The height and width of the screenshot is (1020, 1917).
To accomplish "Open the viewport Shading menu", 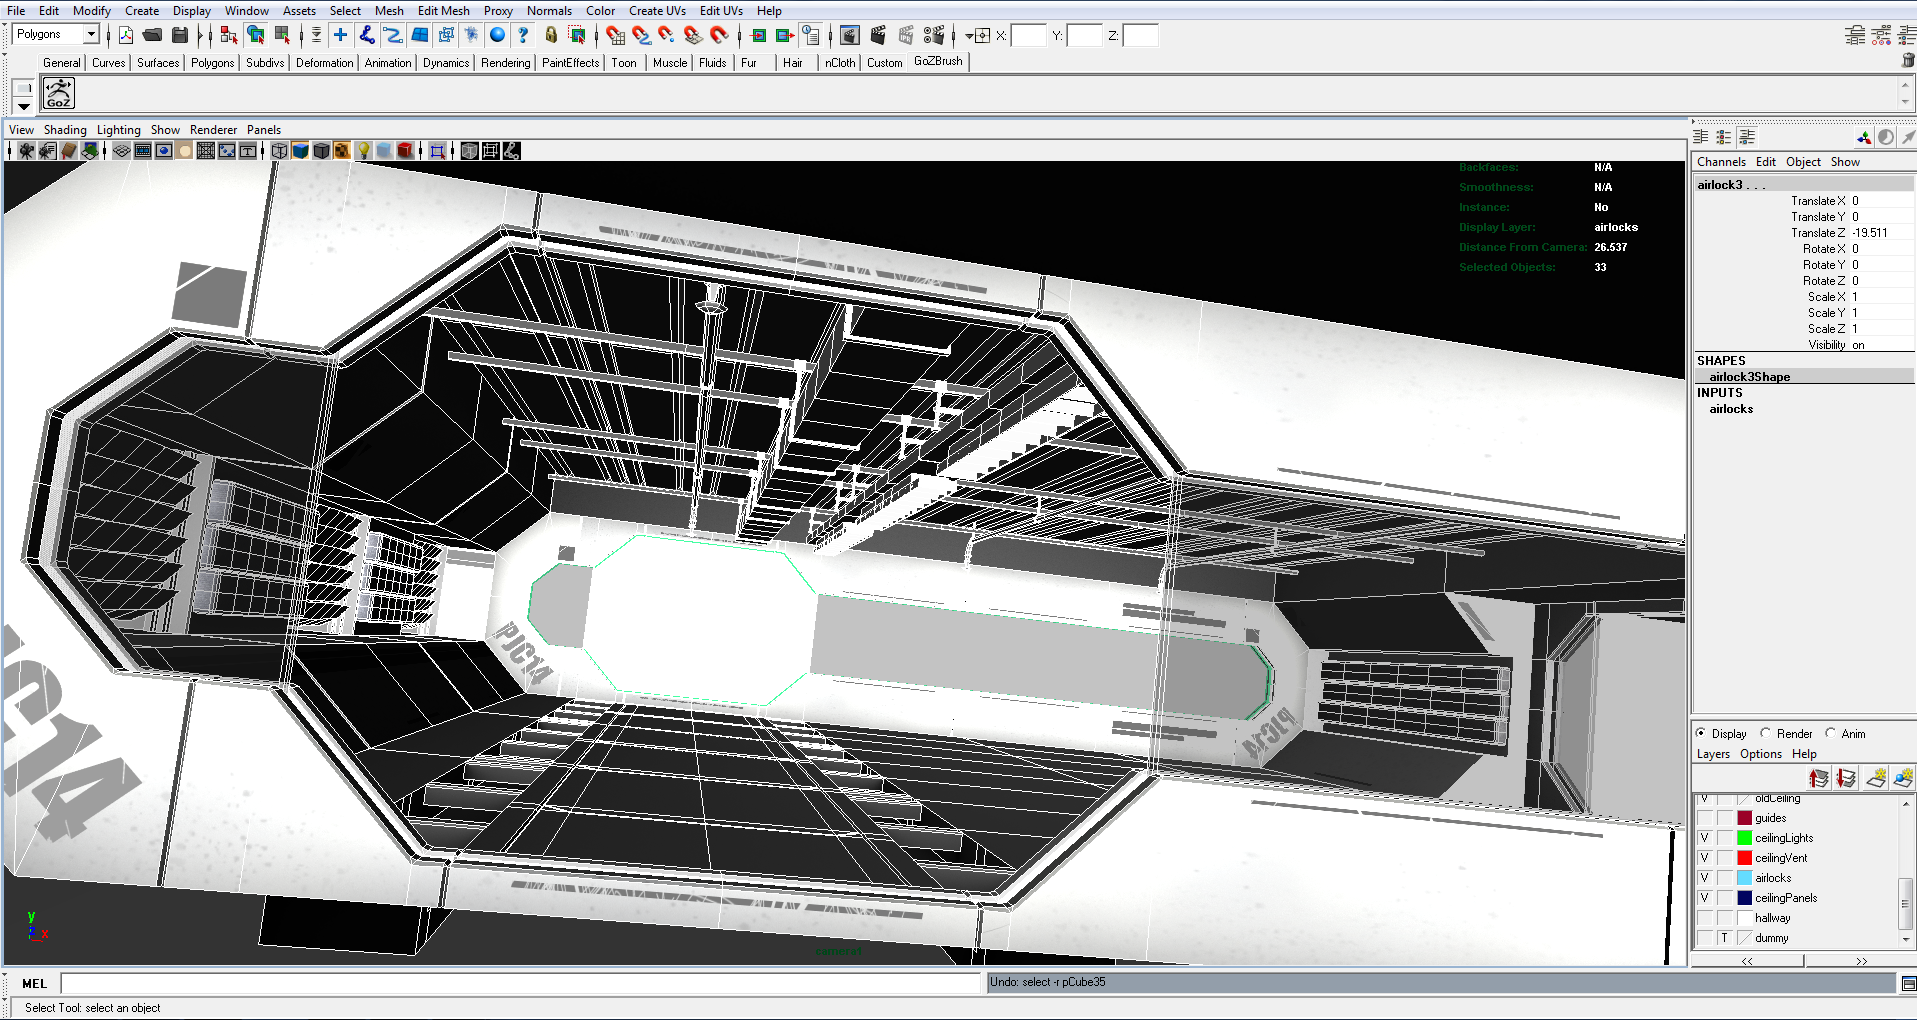I will point(65,130).
